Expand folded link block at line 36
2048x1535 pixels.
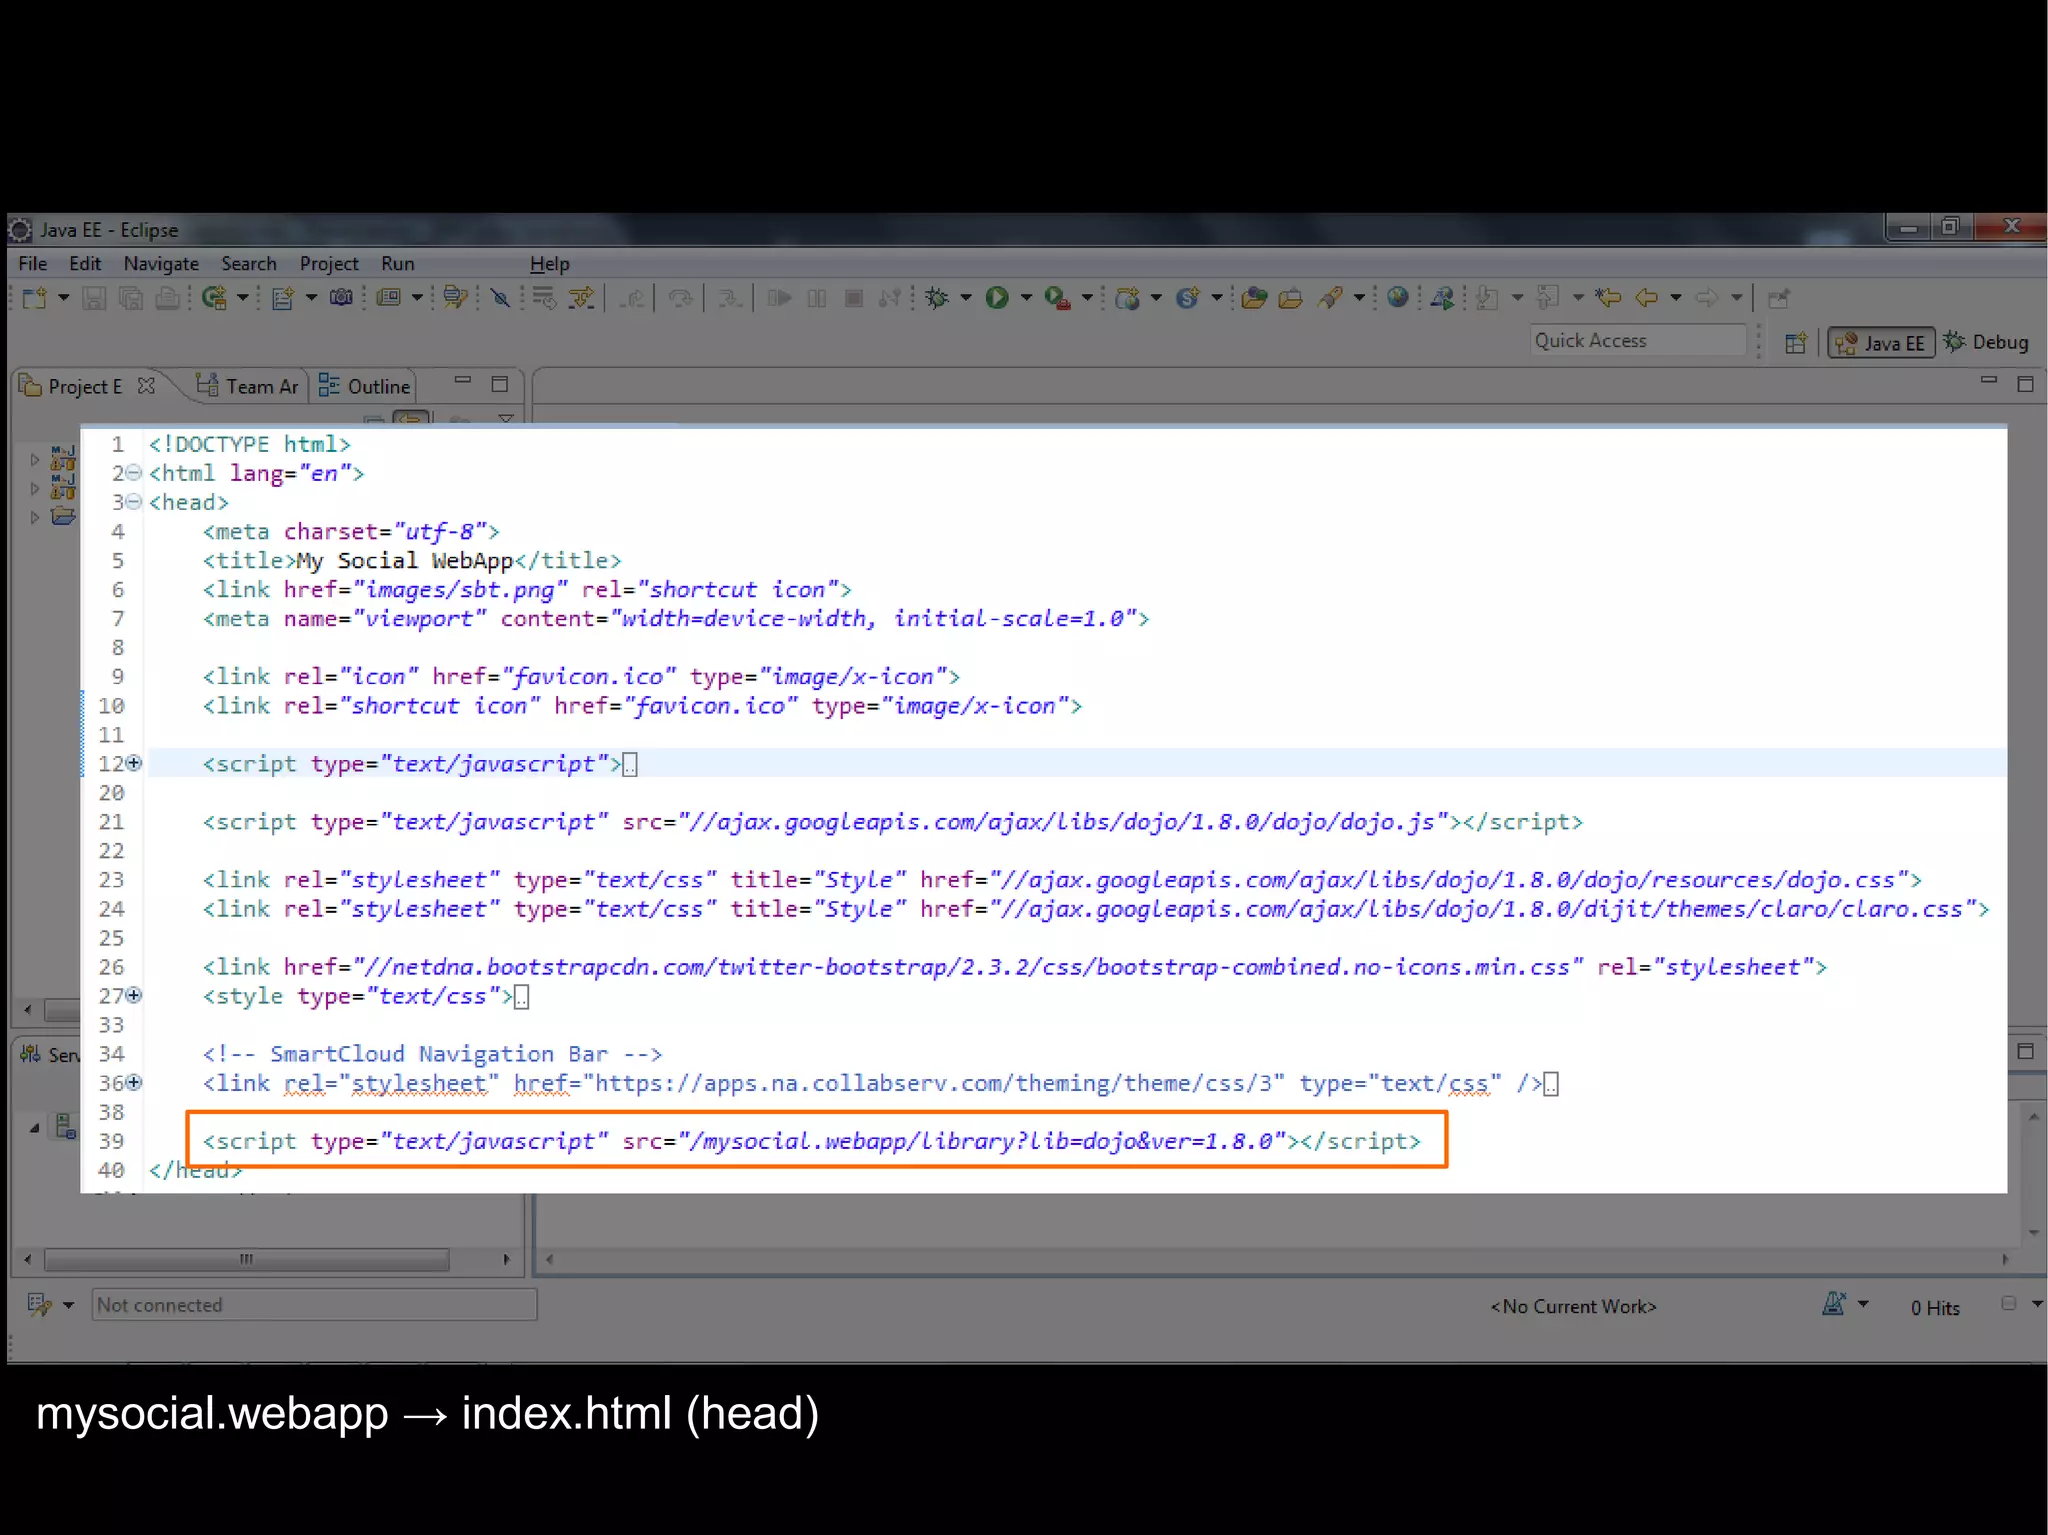coord(134,1082)
